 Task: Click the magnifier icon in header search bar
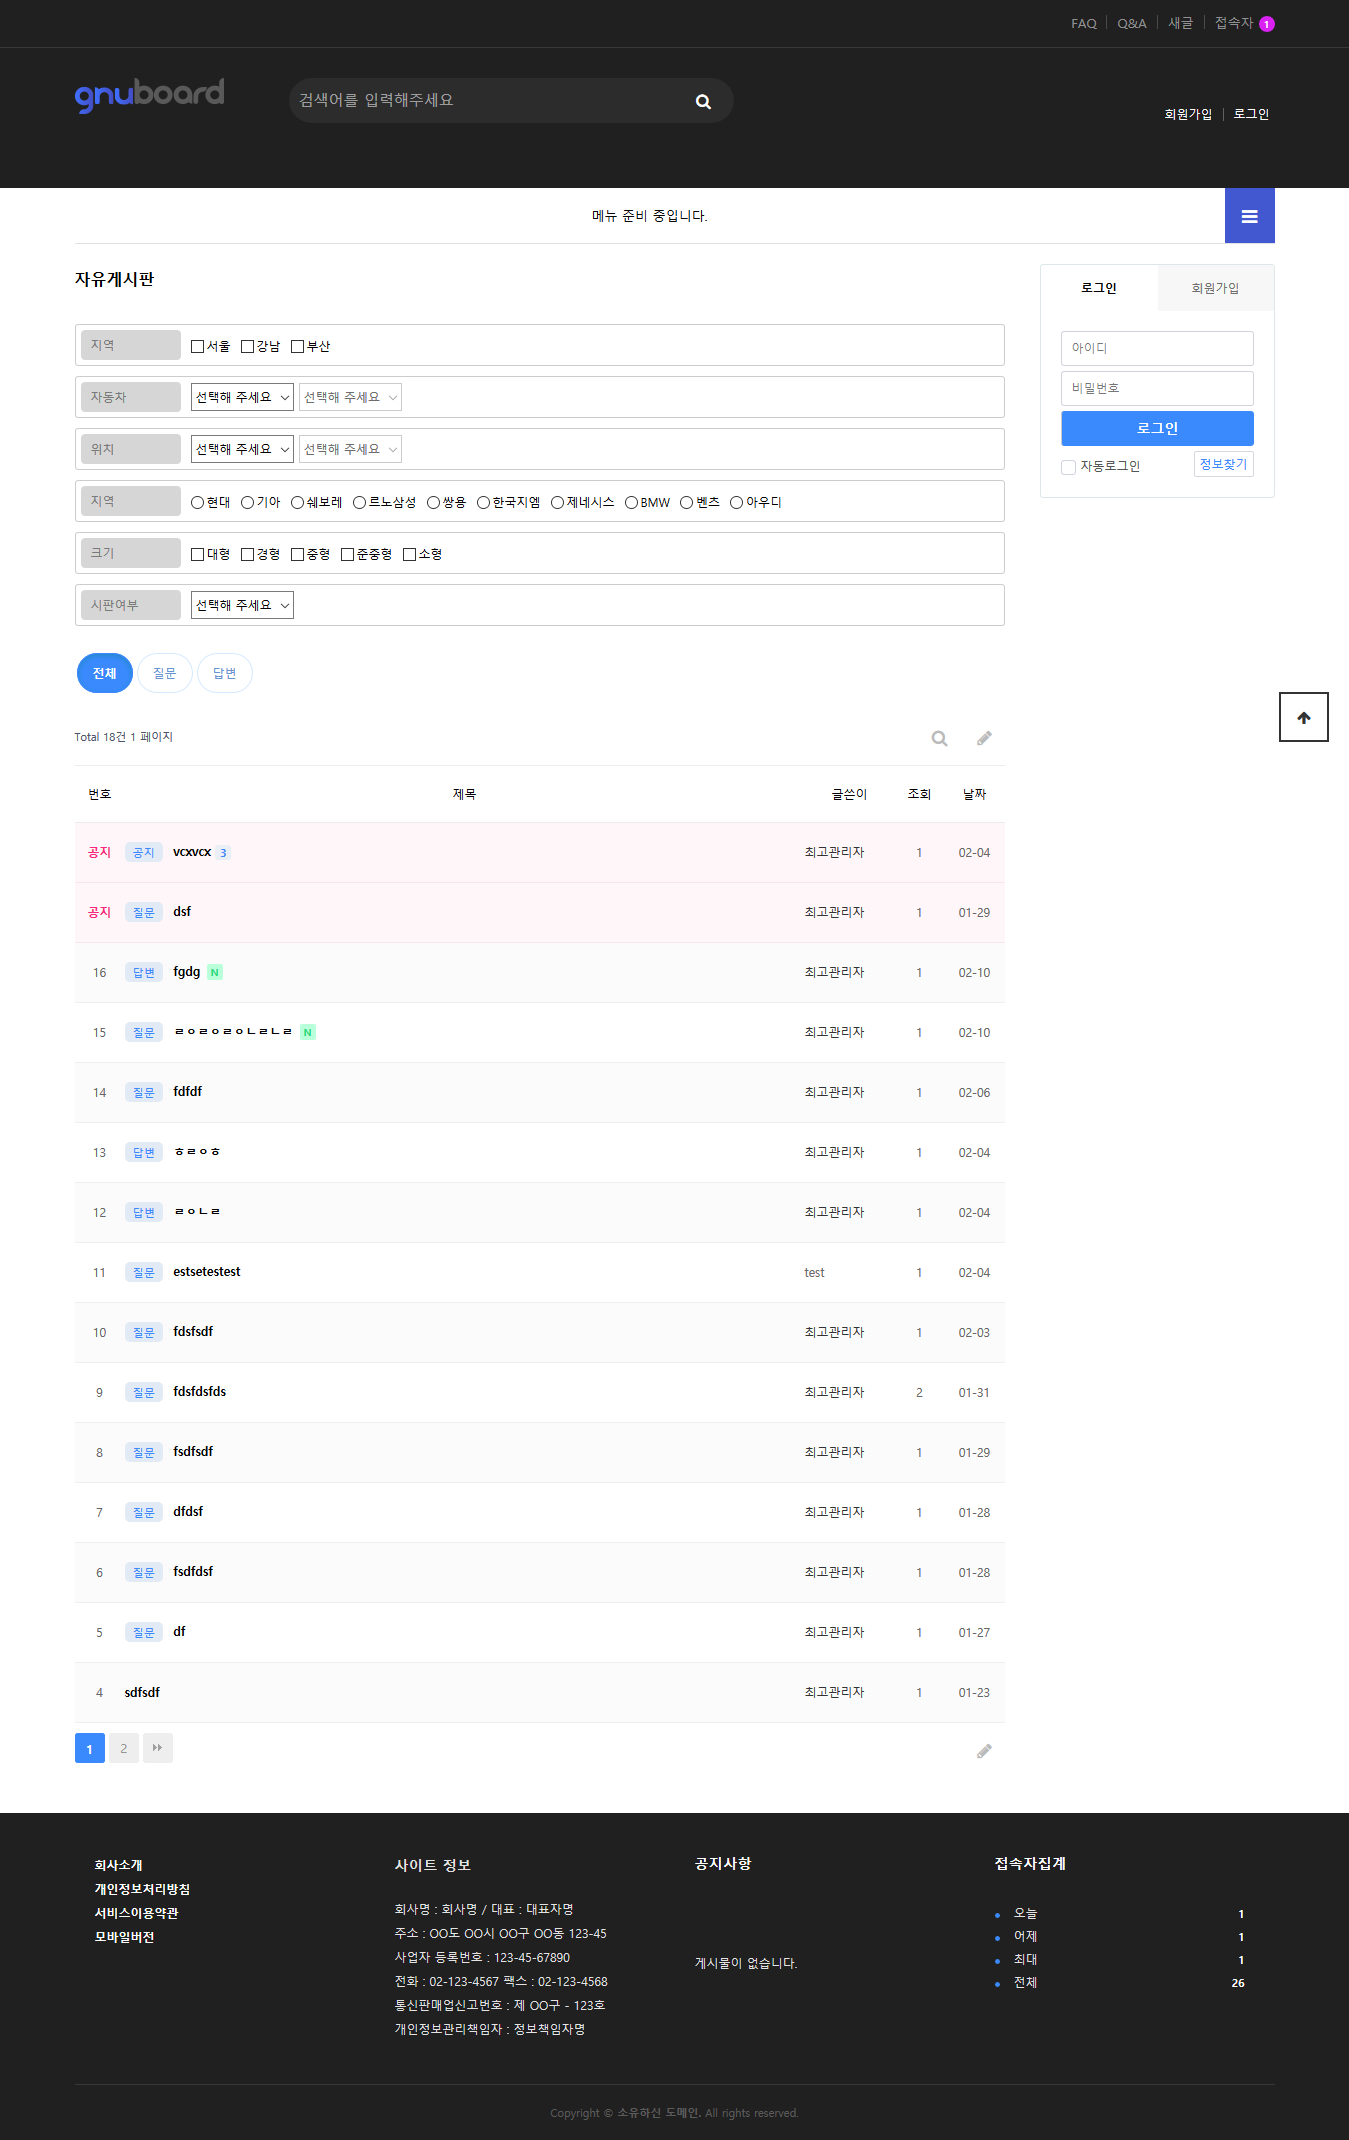point(703,102)
